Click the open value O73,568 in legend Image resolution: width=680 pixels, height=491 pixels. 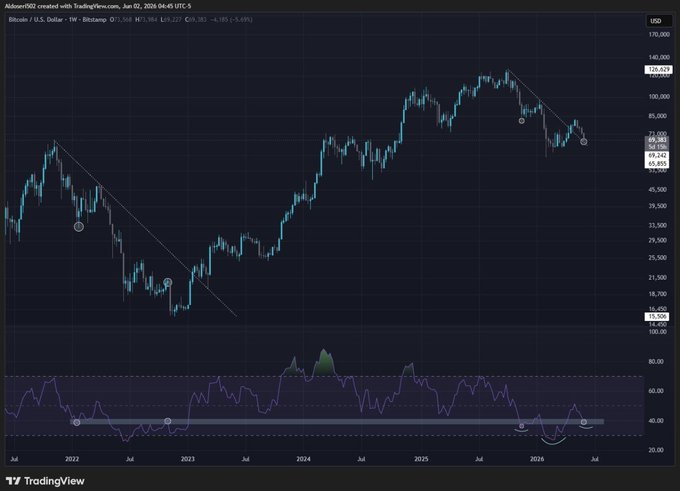coord(121,20)
